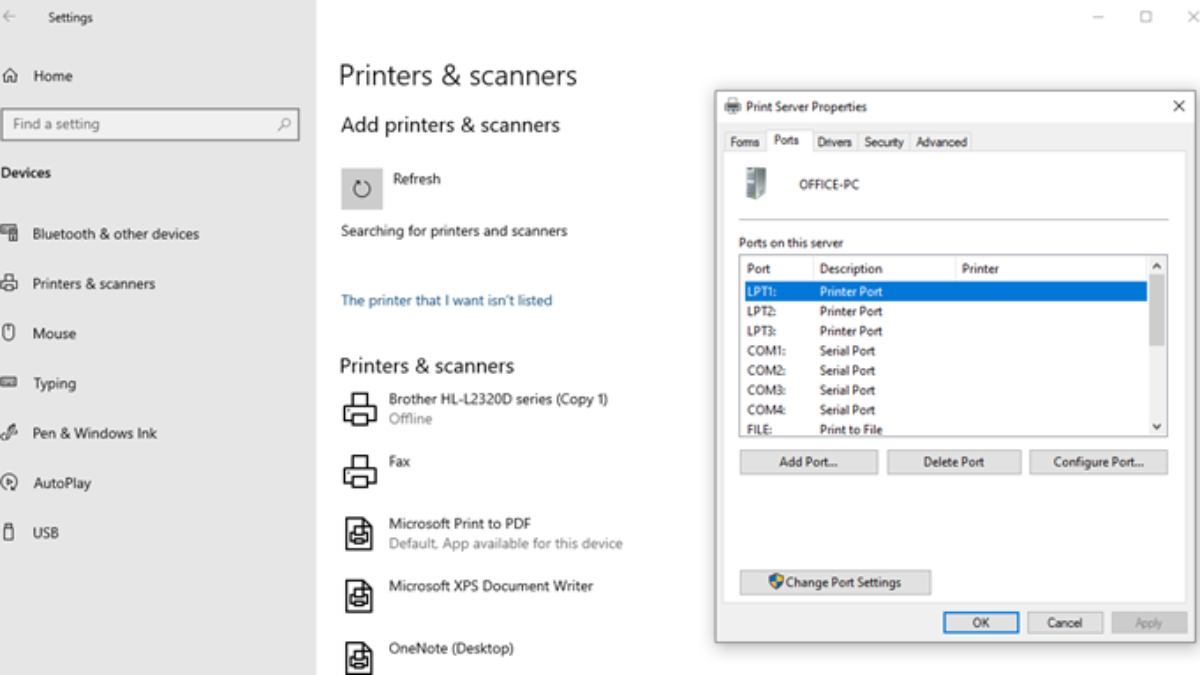
Task: Open AutoPlay settings
Action: point(65,482)
